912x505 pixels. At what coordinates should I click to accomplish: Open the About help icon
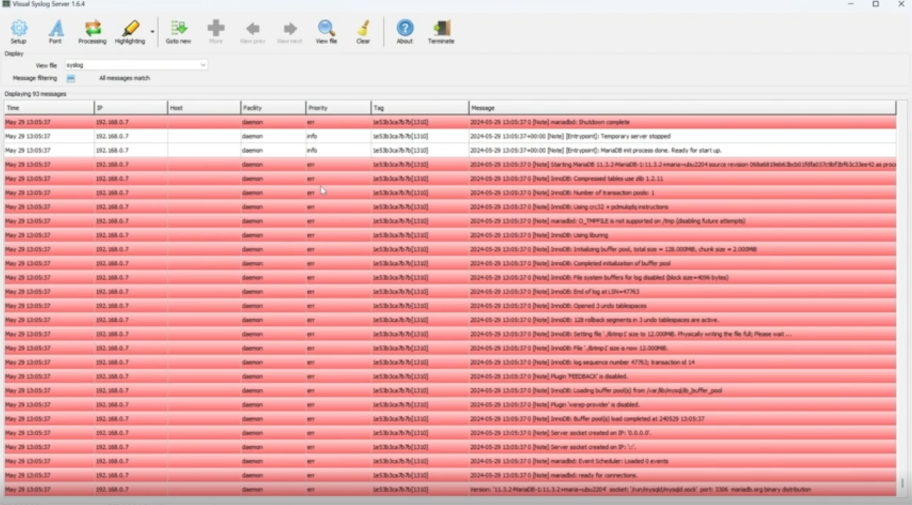[x=405, y=31]
